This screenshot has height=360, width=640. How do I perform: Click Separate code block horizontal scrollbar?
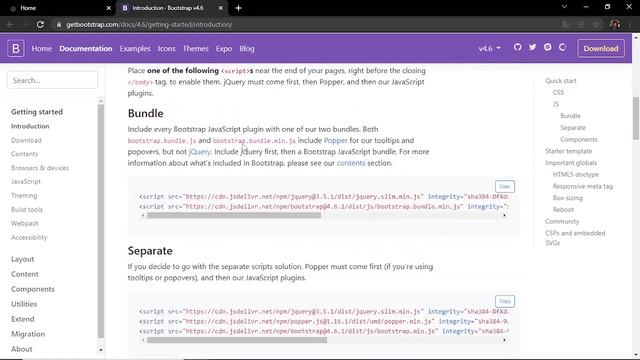pos(237,340)
